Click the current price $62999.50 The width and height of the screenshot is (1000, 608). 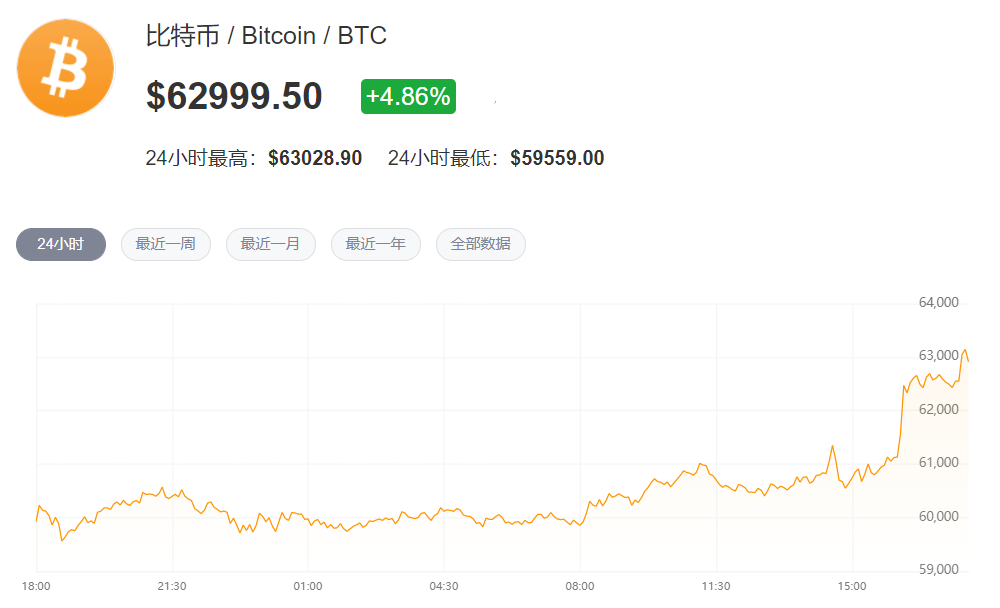tap(234, 97)
